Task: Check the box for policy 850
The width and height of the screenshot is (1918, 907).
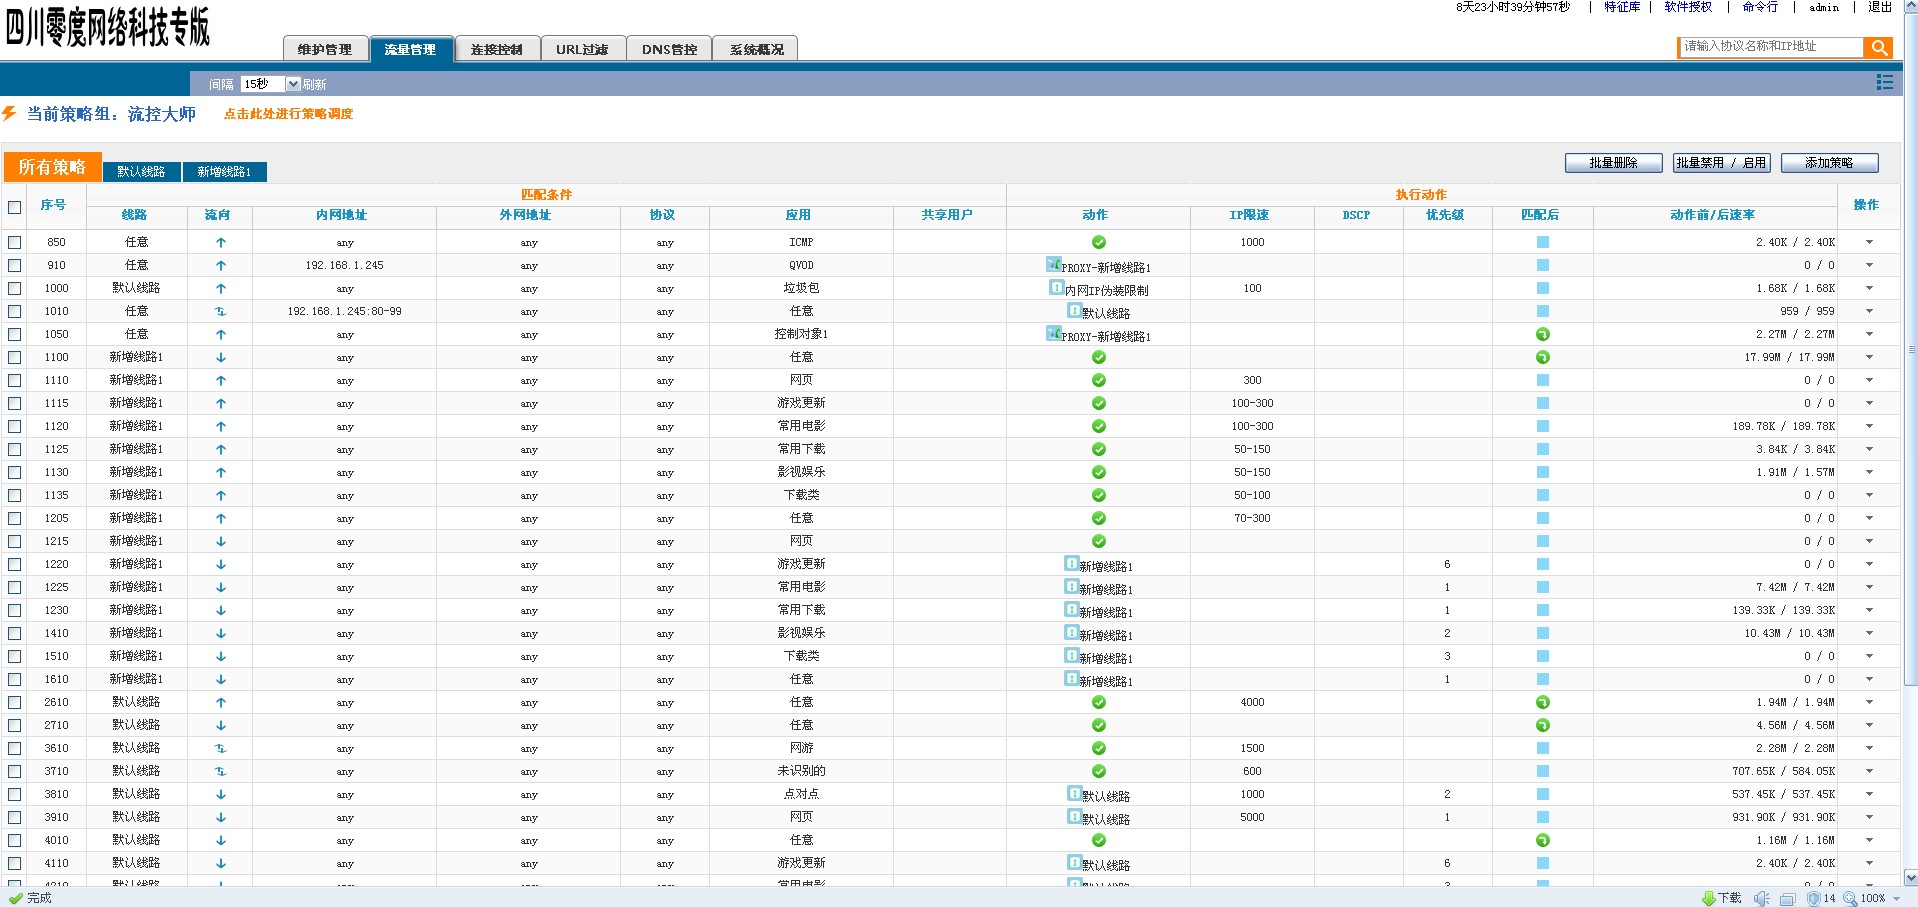Action: (x=14, y=242)
